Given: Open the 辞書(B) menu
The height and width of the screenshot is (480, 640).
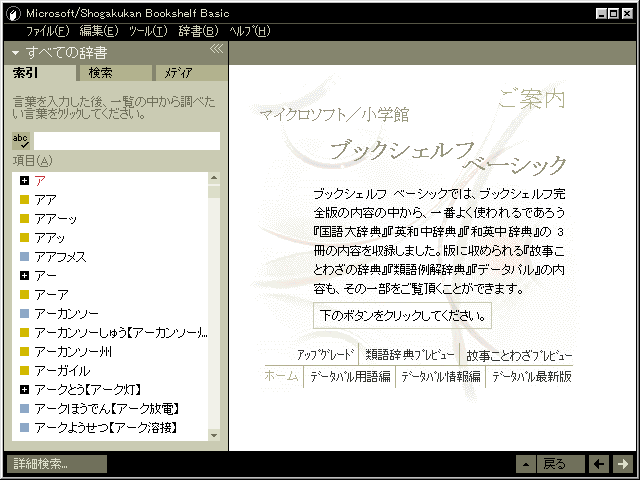Looking at the screenshot, I should point(198,31).
